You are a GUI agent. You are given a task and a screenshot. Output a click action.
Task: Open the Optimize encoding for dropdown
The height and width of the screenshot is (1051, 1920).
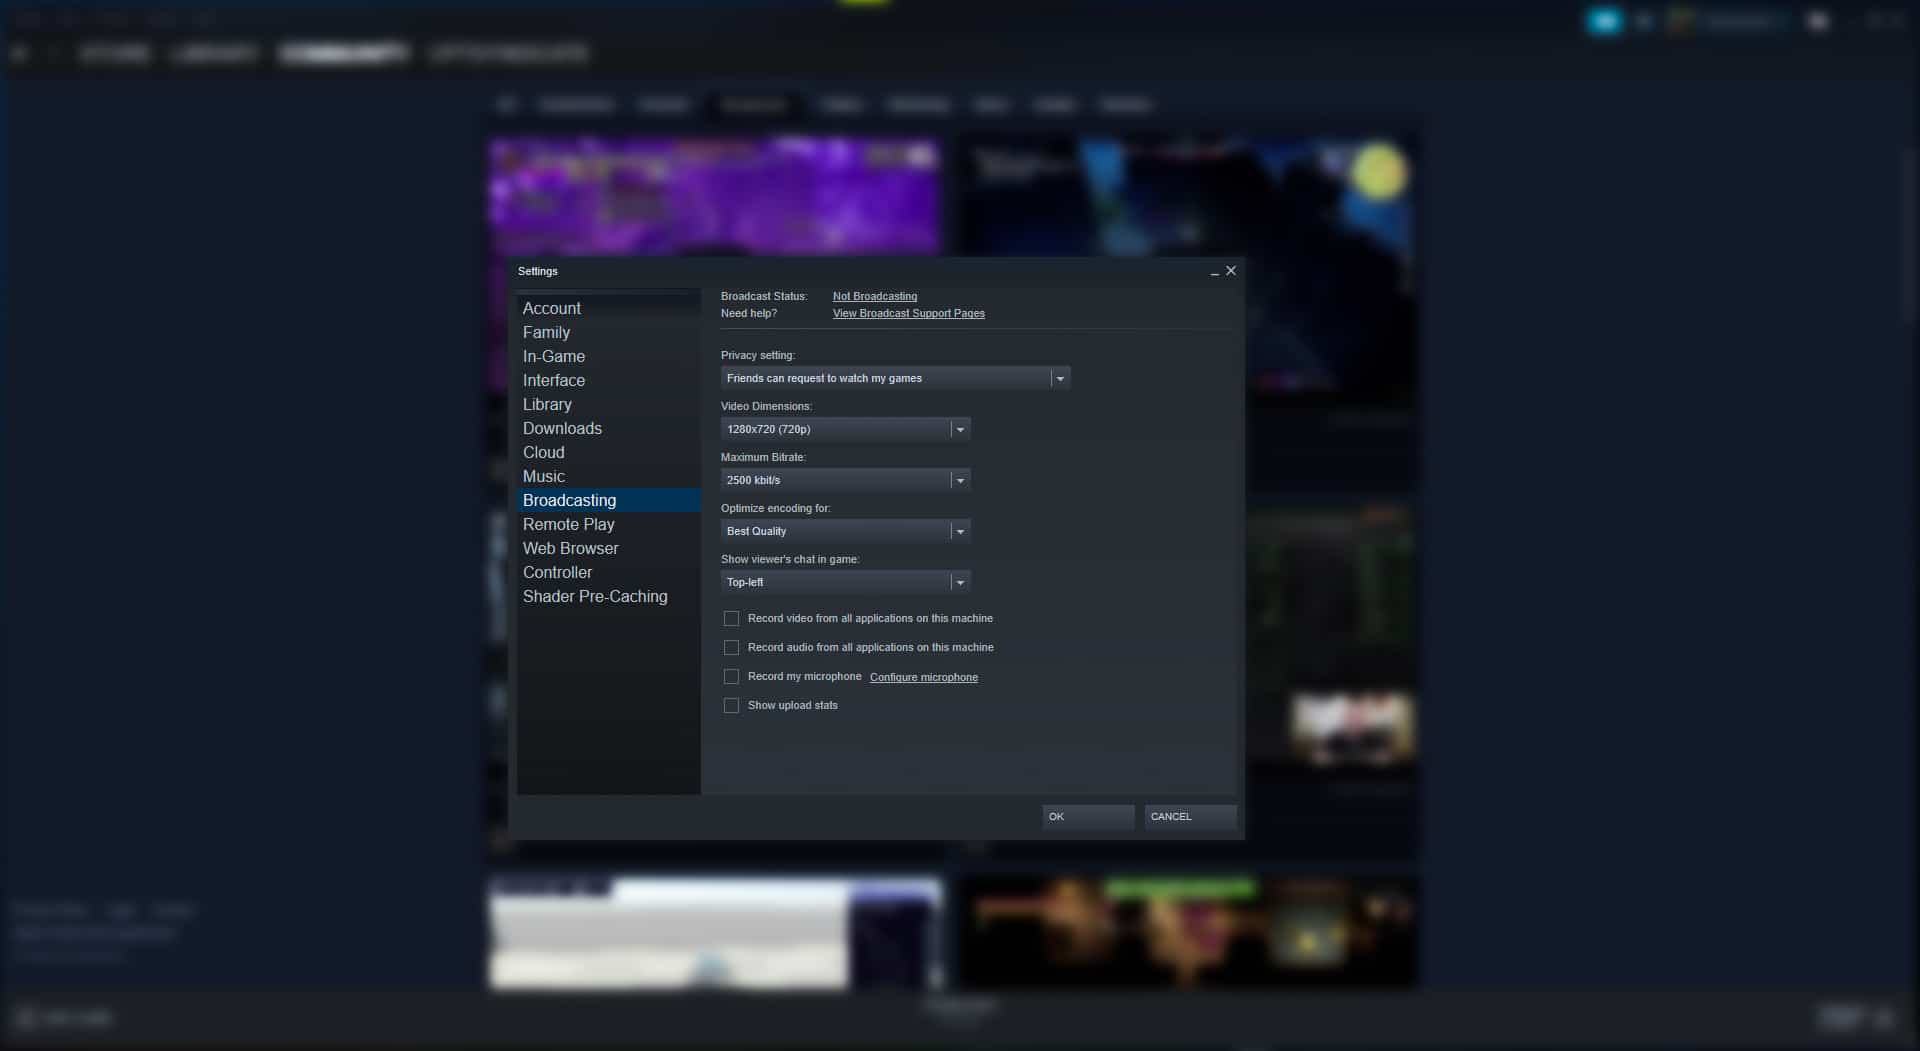click(959, 531)
